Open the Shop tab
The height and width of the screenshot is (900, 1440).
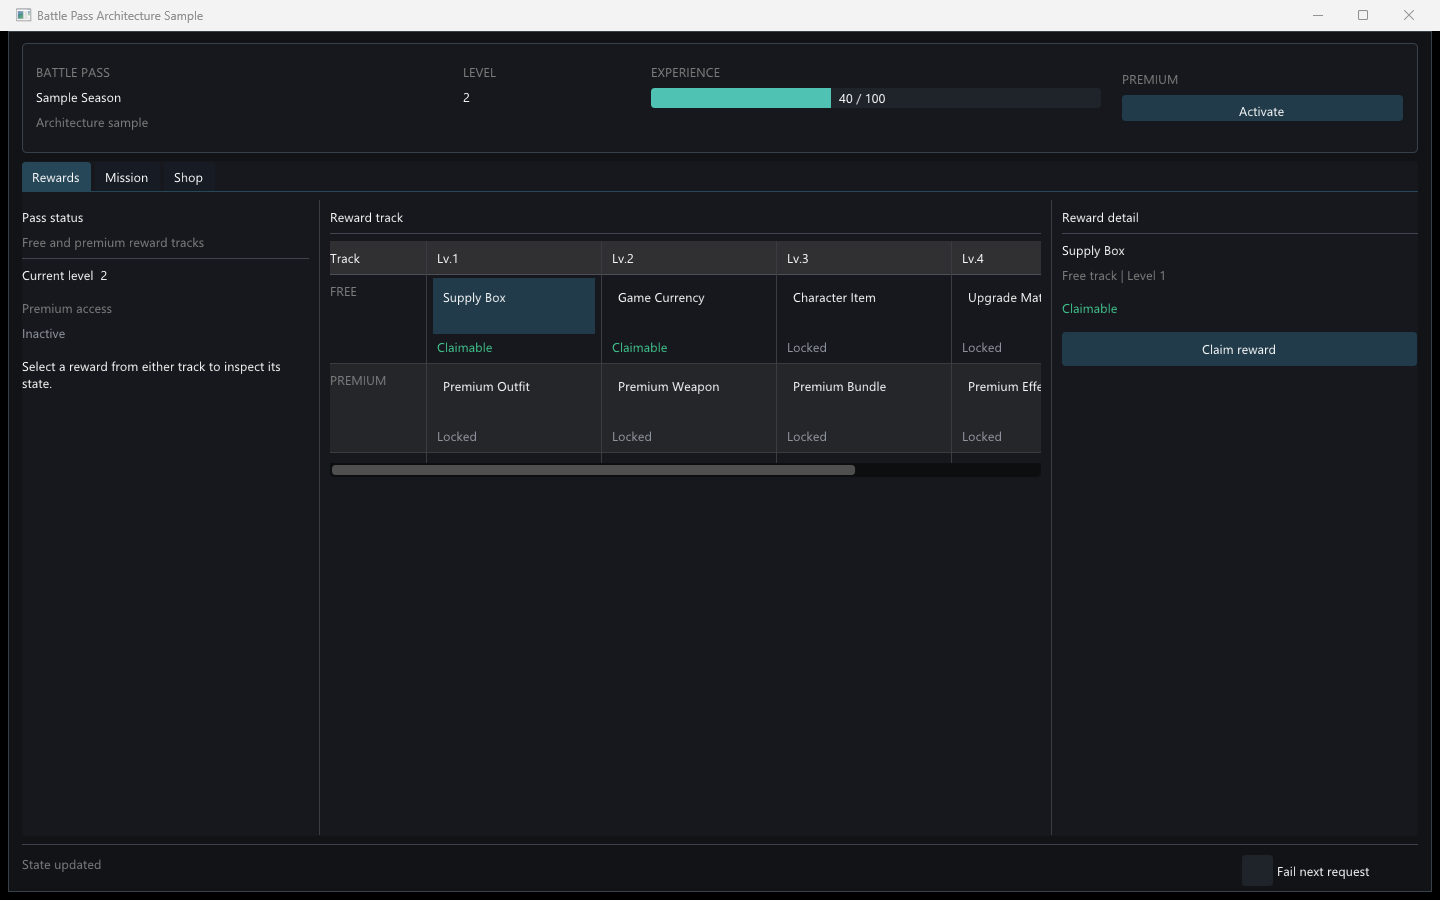click(x=188, y=177)
